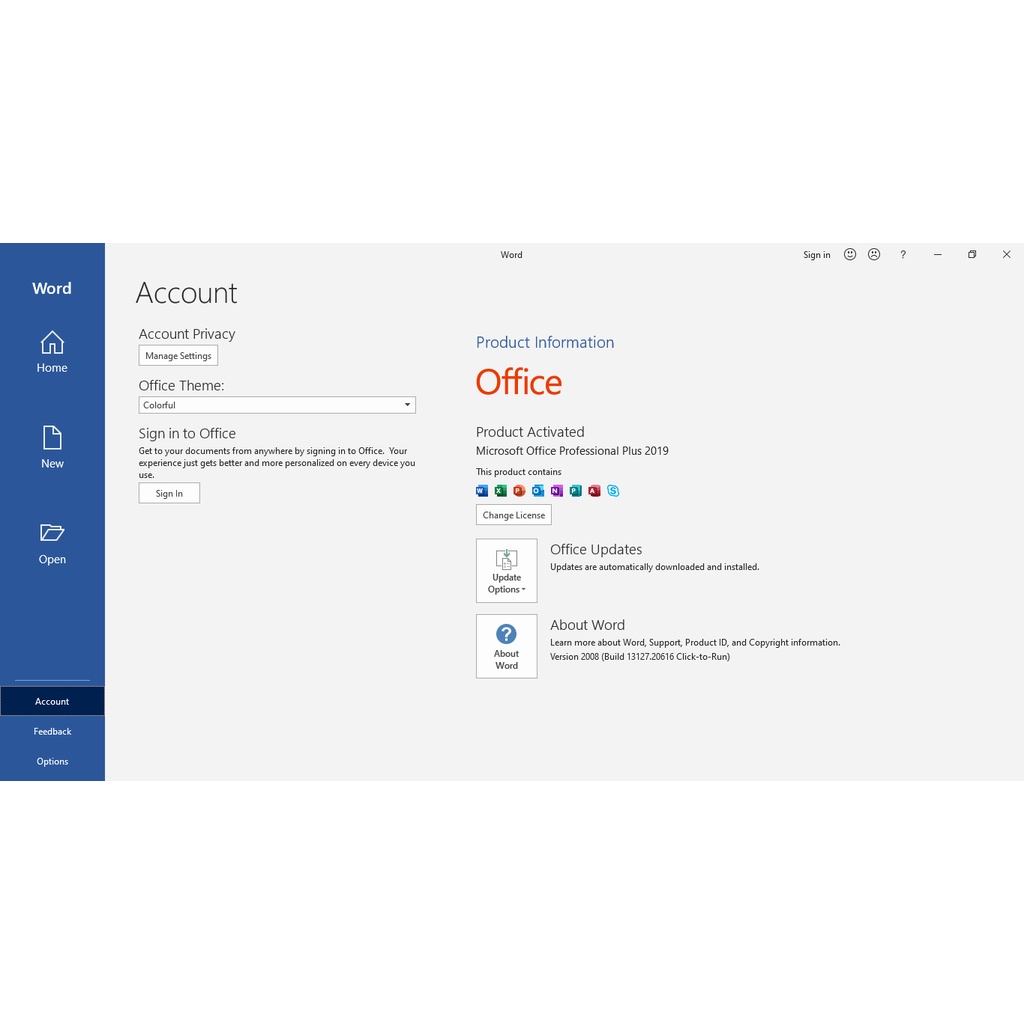
Task: Click the text Microsoft Office Professional Plus 2019
Action: [x=572, y=451]
